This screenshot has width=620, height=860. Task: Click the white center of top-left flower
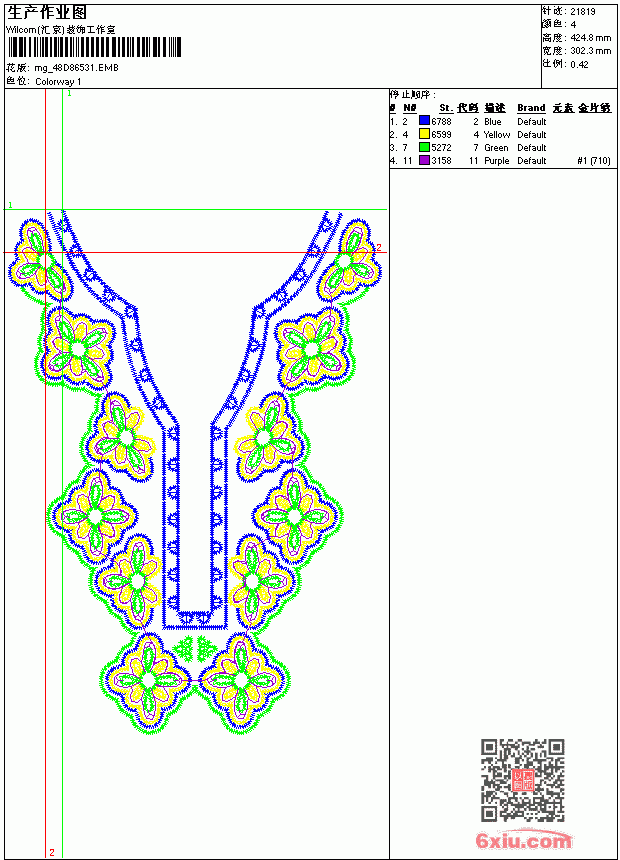37,258
